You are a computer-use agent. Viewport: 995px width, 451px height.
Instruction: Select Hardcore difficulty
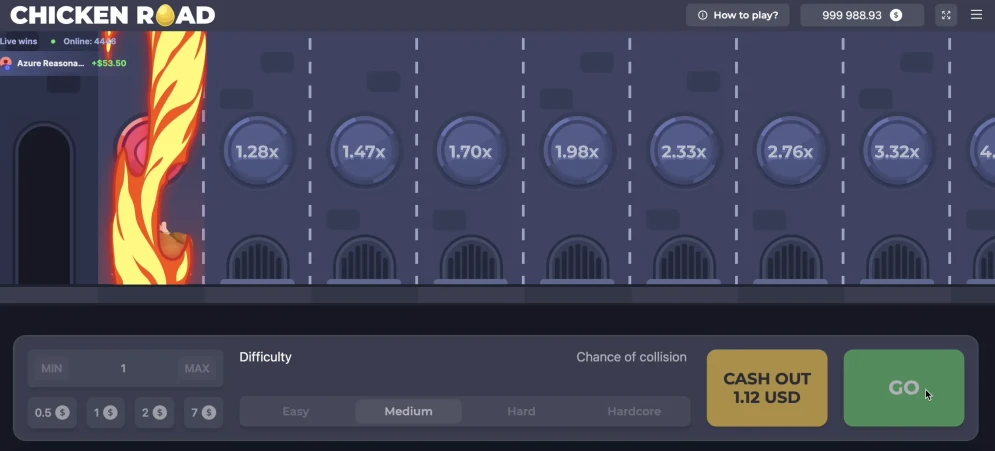coord(634,412)
